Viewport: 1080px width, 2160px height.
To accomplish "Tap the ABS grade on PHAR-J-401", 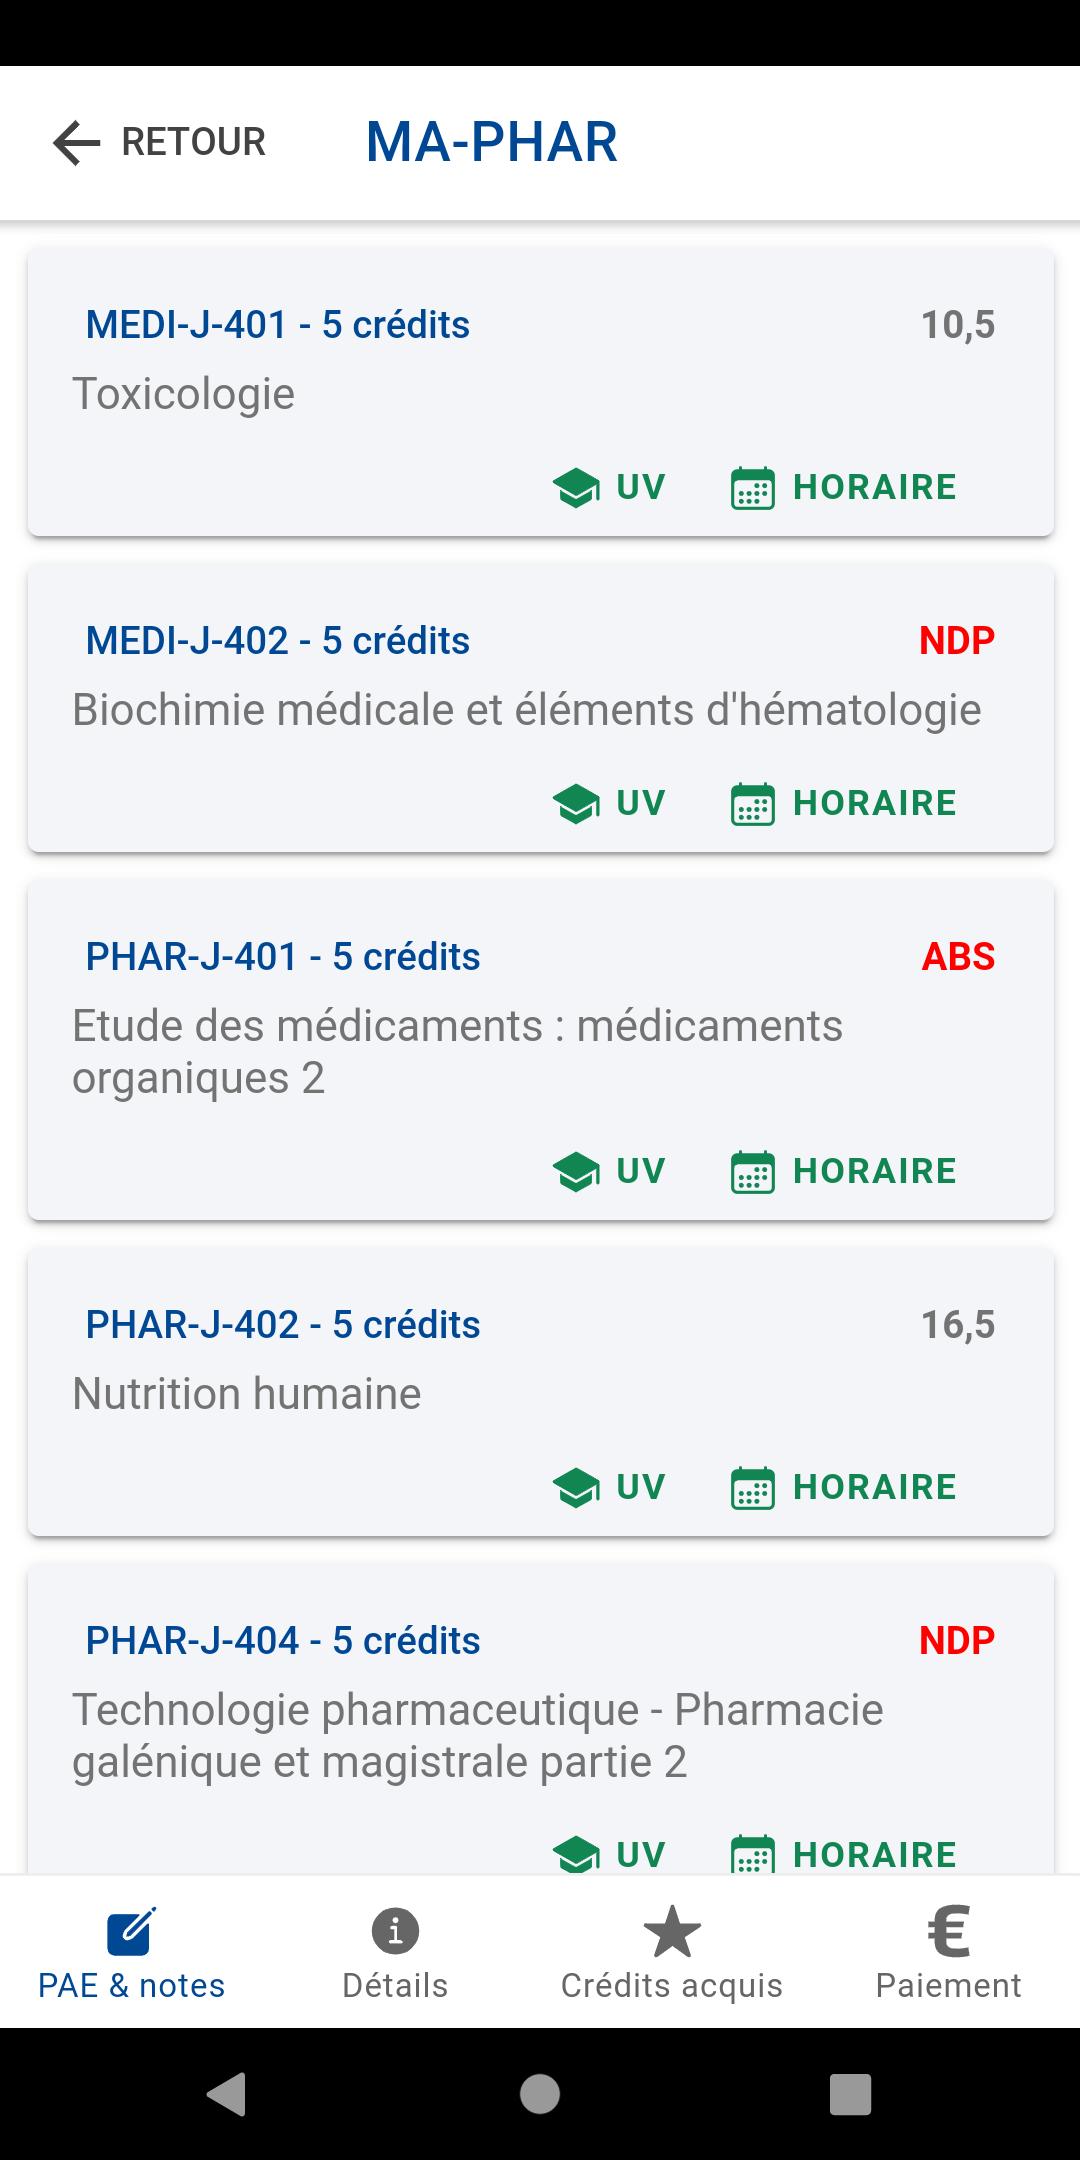I will point(957,957).
